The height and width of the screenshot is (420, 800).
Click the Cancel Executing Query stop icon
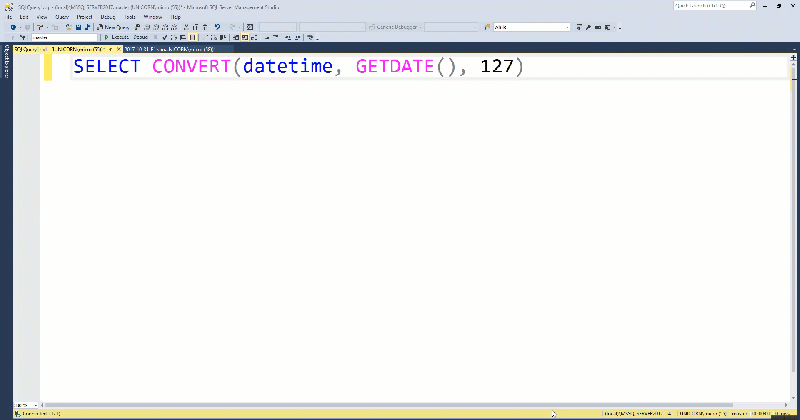pos(155,37)
